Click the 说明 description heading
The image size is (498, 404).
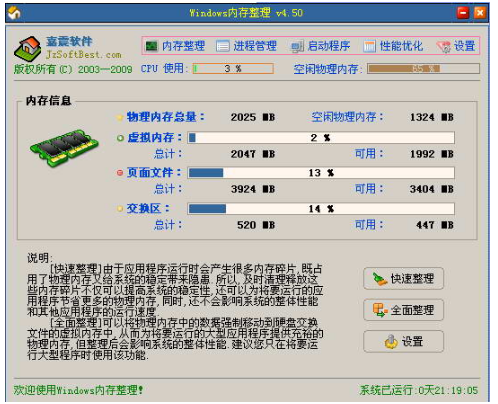click(x=39, y=258)
